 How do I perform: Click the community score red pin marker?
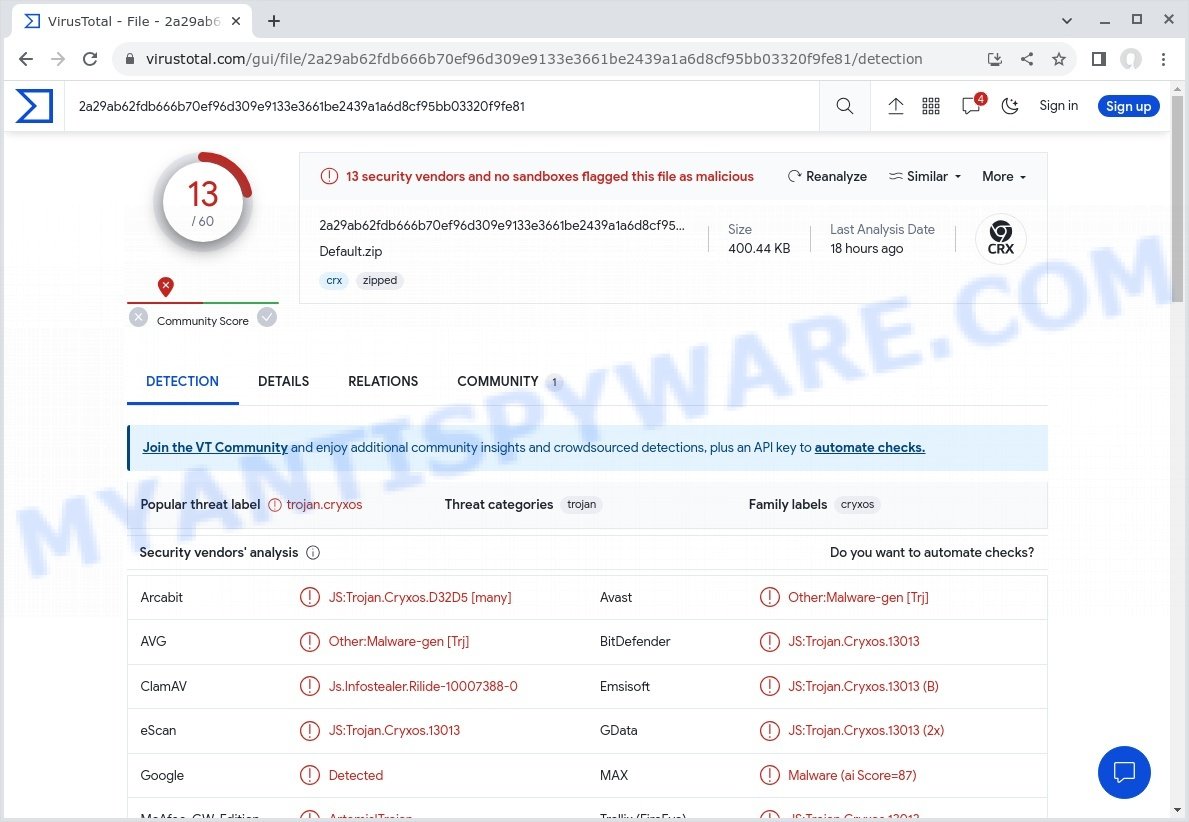point(165,287)
